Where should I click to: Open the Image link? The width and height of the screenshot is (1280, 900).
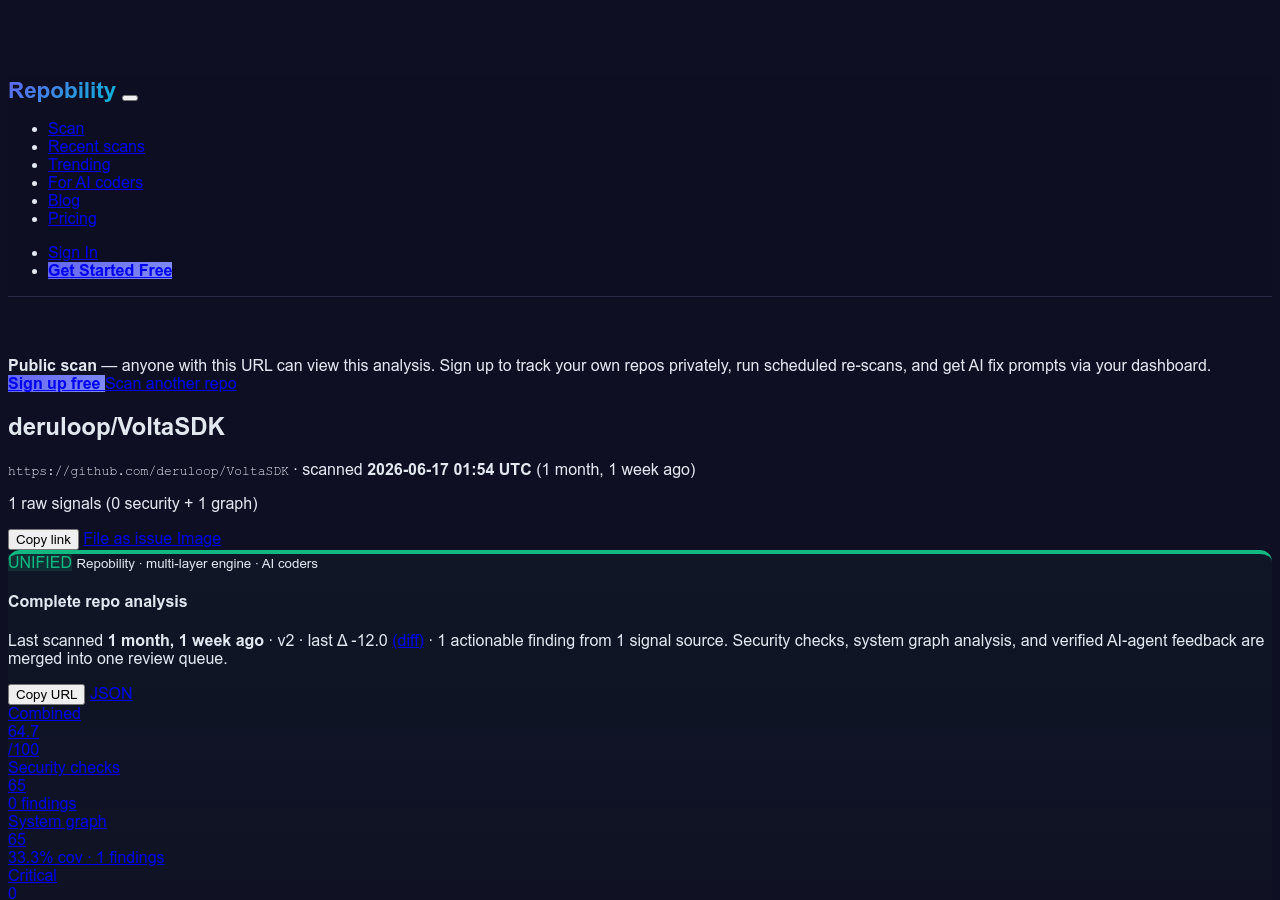click(x=199, y=538)
